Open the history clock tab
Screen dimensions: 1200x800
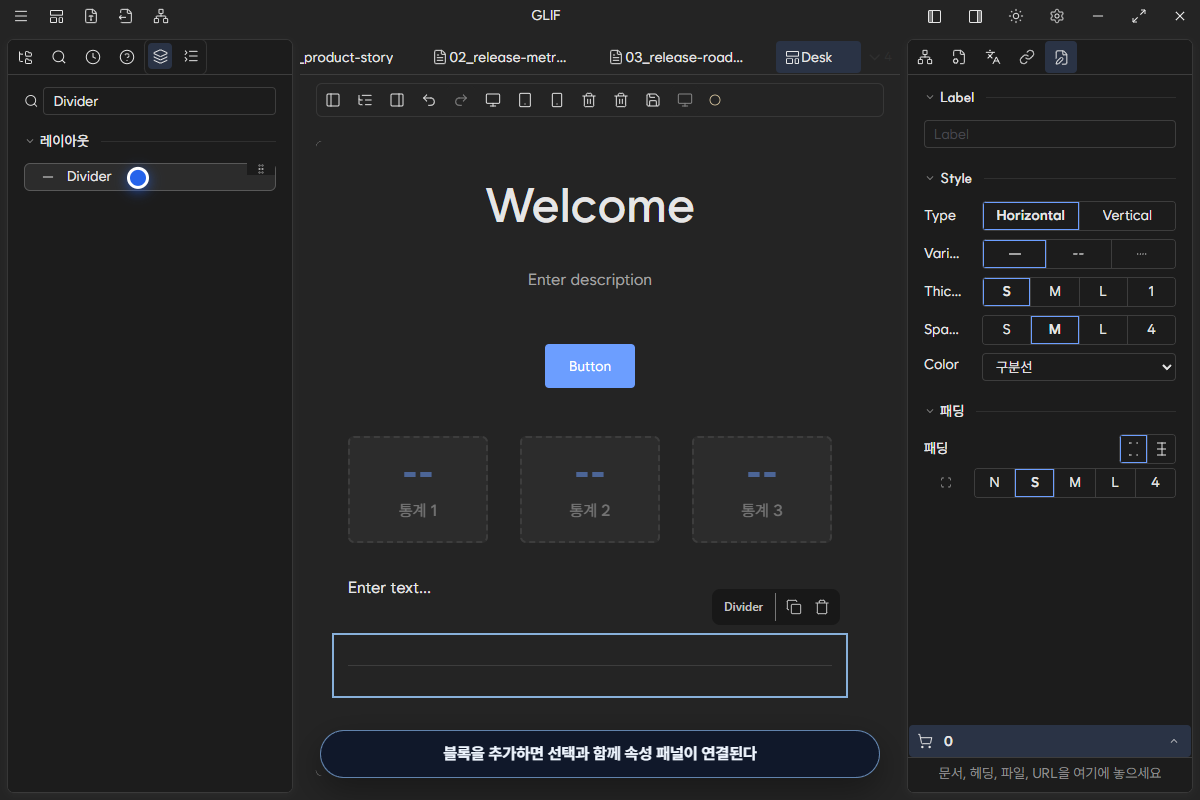click(93, 57)
